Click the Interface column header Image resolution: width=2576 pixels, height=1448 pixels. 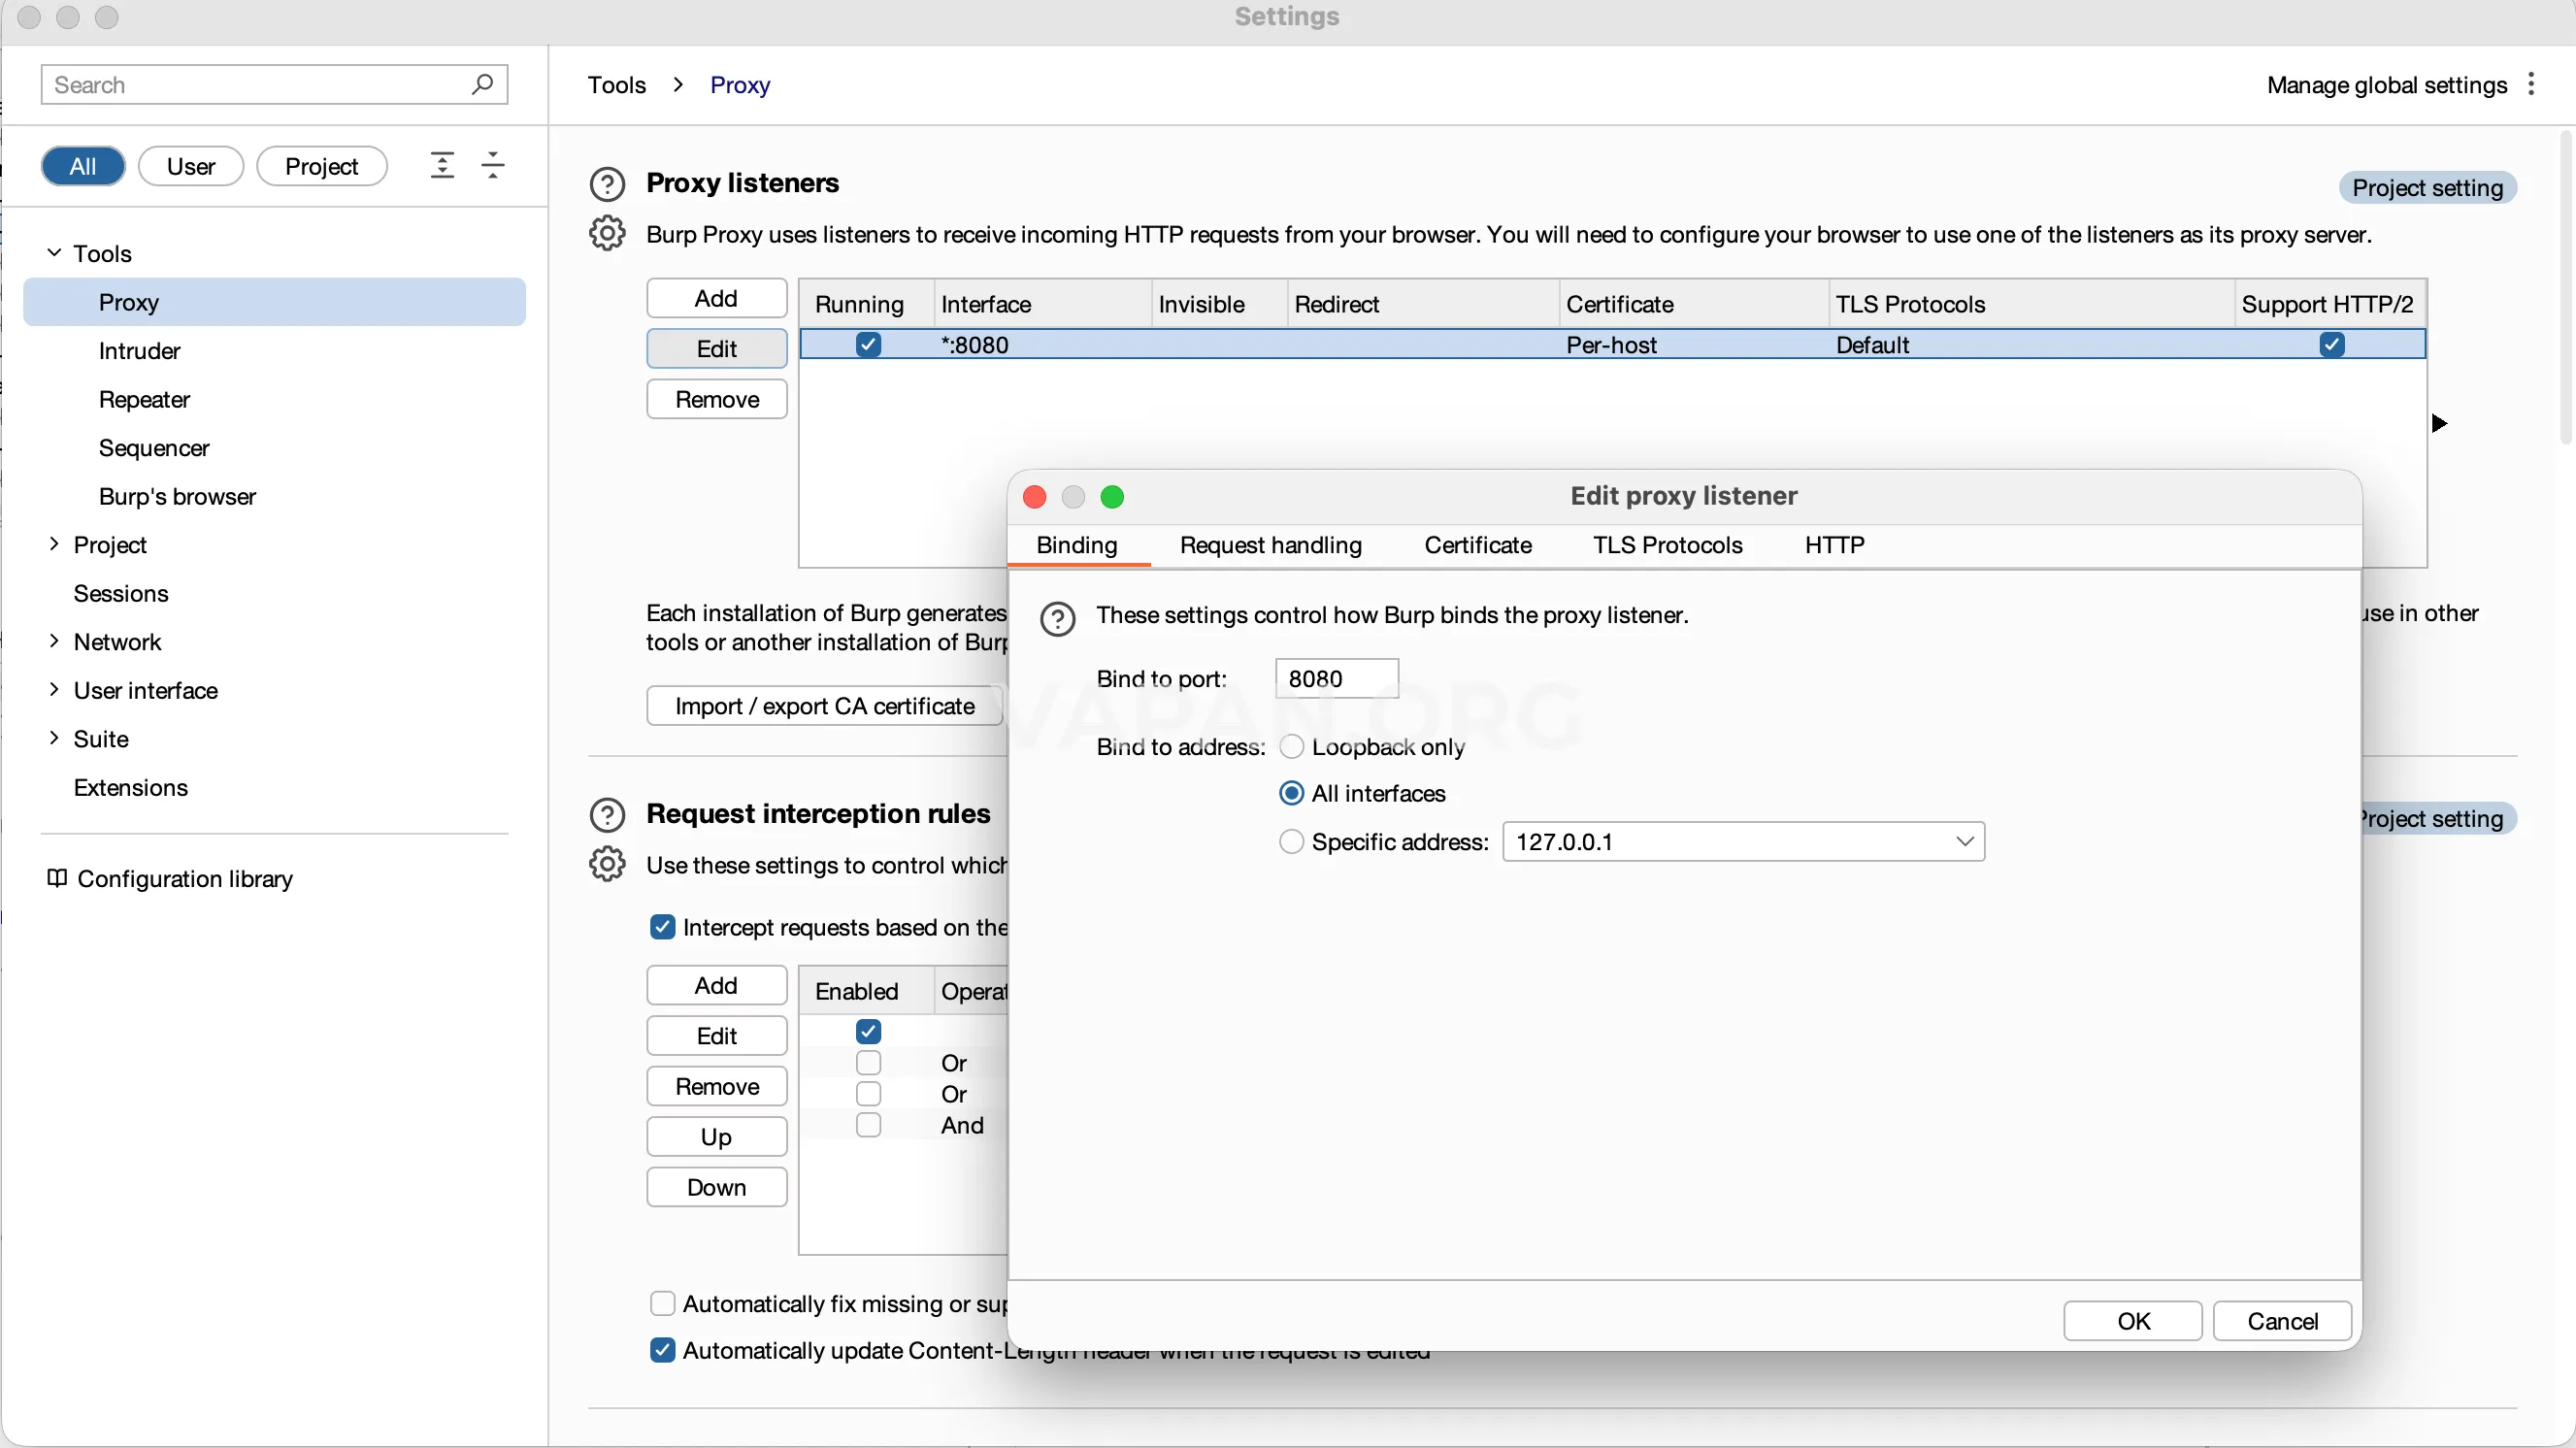tap(1041, 304)
